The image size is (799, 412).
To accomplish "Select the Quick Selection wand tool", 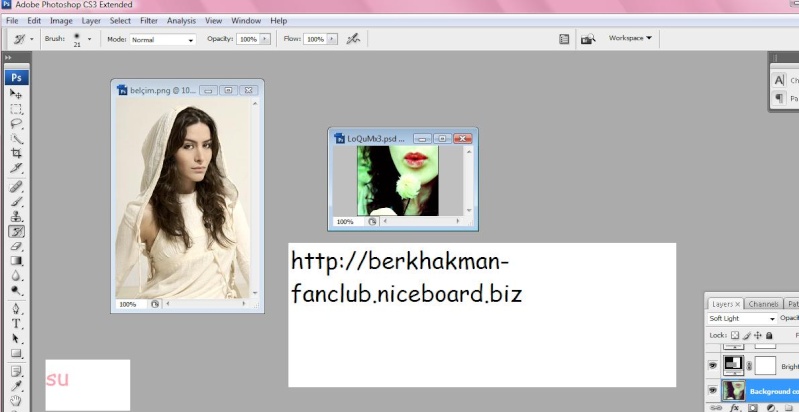I will click(x=16, y=139).
